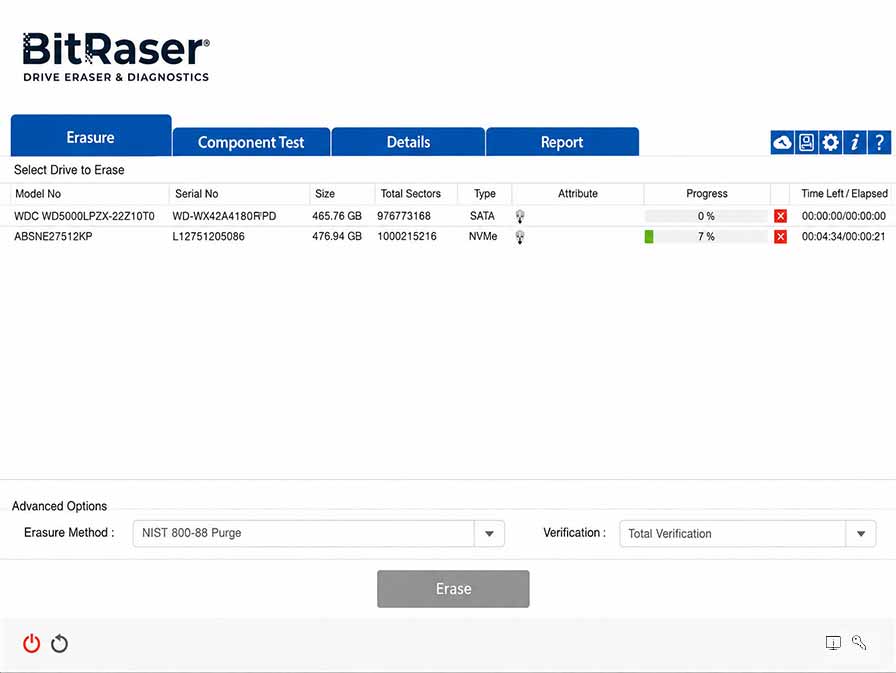Select the WDC WD5000LPZX-22Z10T0 drive row
Image resolution: width=896 pixels, height=673 pixels.
(x=448, y=216)
